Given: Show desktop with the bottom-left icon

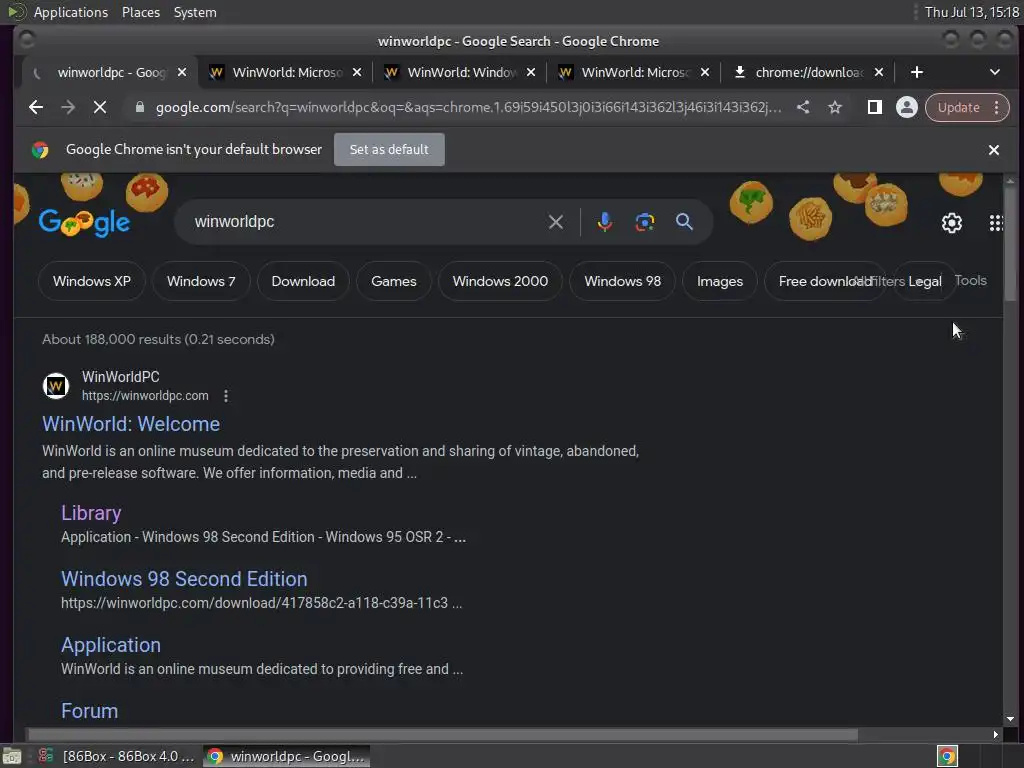Looking at the screenshot, I should pyautogui.click(x=12, y=756).
